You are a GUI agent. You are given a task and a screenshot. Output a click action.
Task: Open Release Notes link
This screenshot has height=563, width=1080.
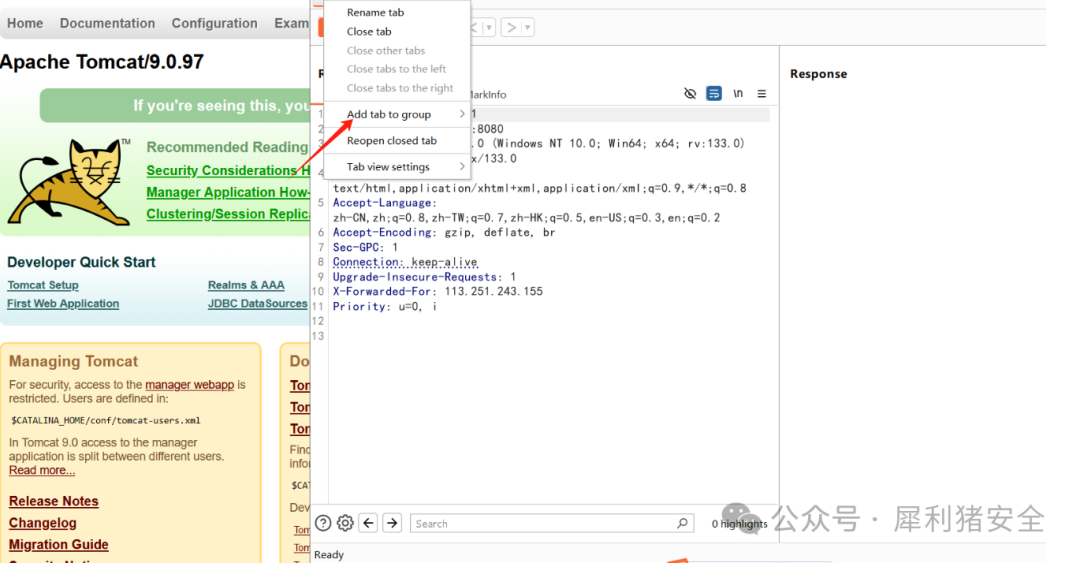pos(54,501)
